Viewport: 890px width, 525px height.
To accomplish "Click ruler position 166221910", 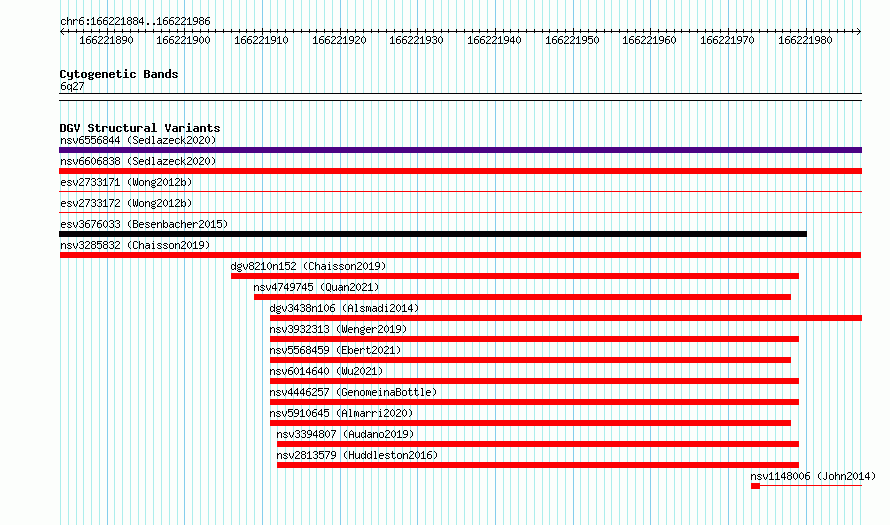I will click(x=261, y=40).
